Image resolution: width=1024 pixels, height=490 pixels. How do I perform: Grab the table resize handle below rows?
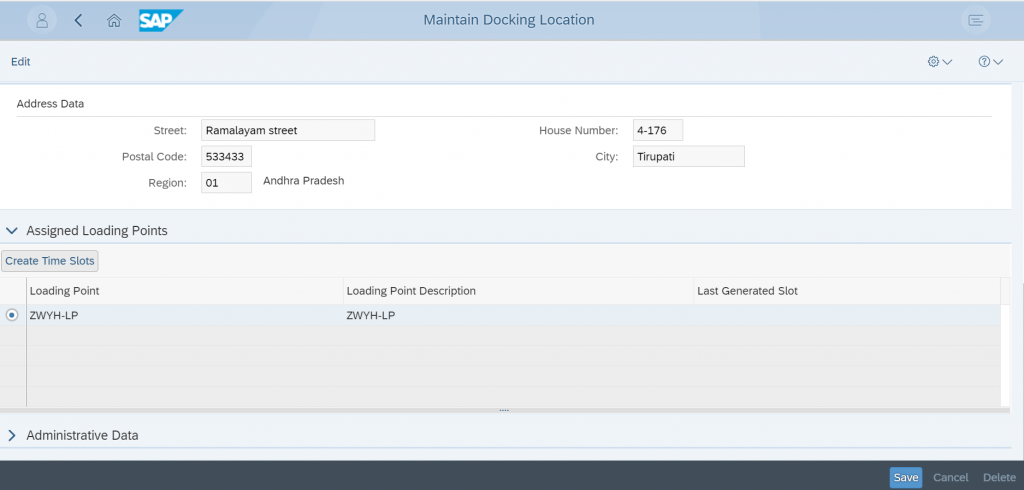504,410
